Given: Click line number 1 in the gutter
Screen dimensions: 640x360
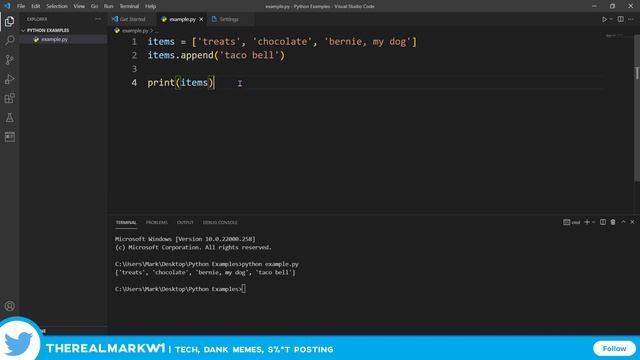Looking at the screenshot, I should (134, 42).
